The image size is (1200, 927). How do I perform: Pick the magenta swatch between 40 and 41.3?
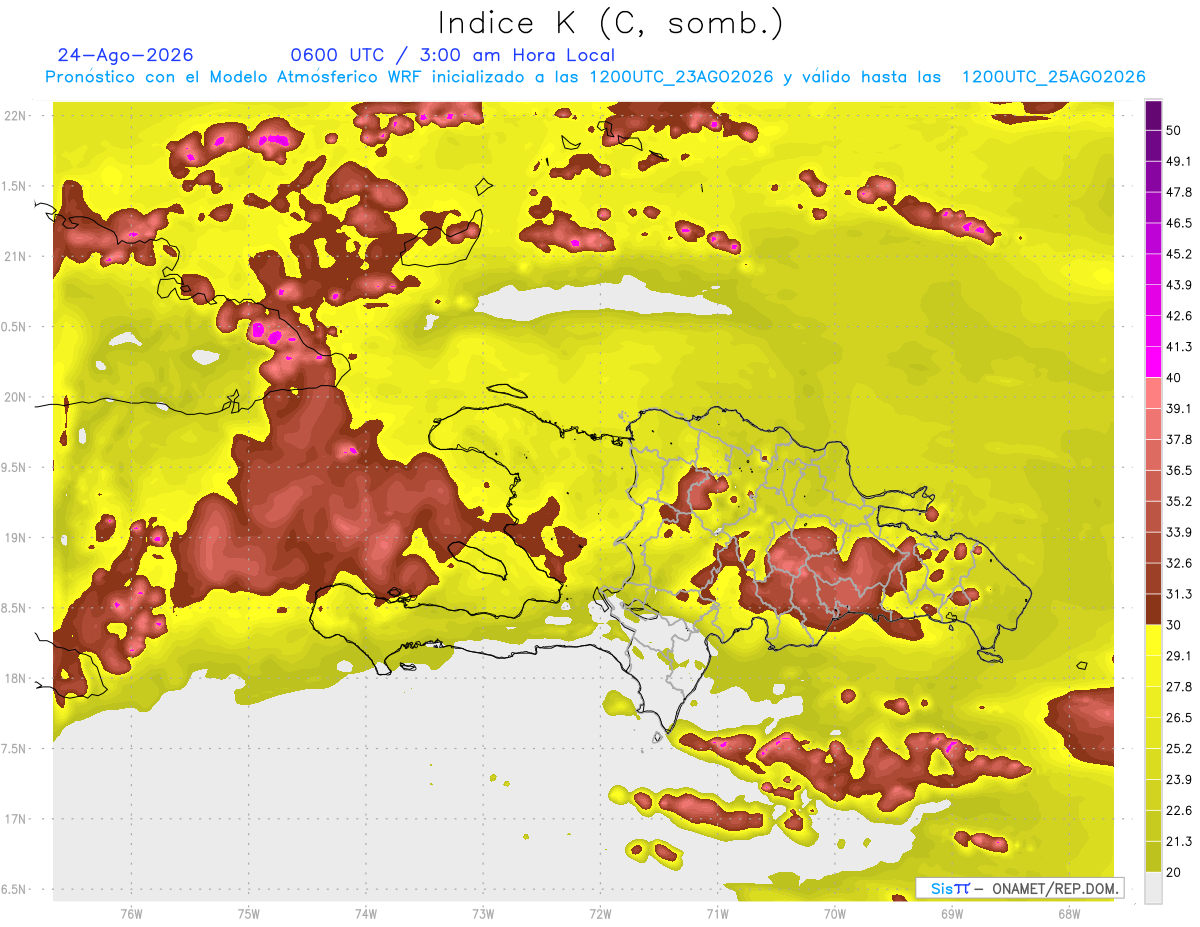pyautogui.click(x=1153, y=362)
